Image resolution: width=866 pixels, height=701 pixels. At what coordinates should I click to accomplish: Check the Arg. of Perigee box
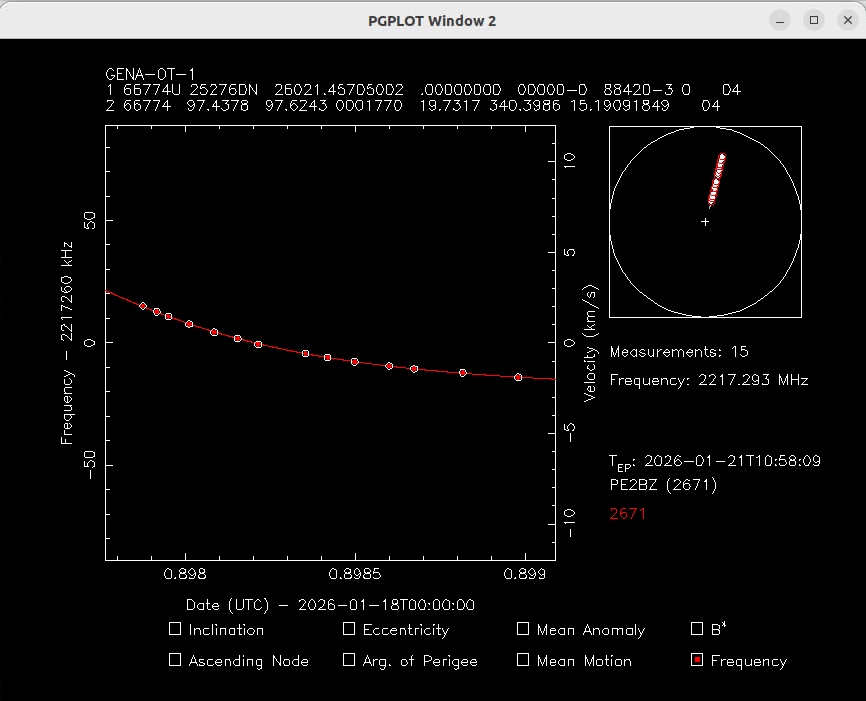pyautogui.click(x=349, y=660)
